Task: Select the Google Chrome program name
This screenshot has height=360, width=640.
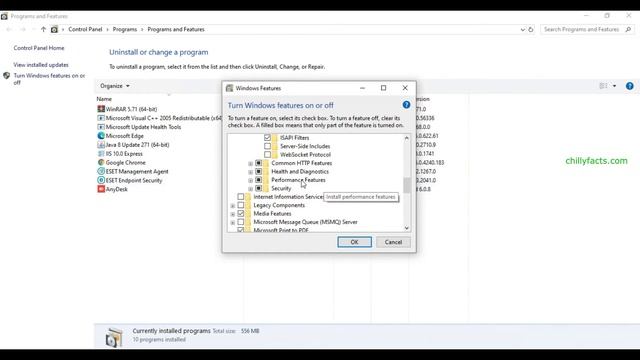Action: coord(126,162)
